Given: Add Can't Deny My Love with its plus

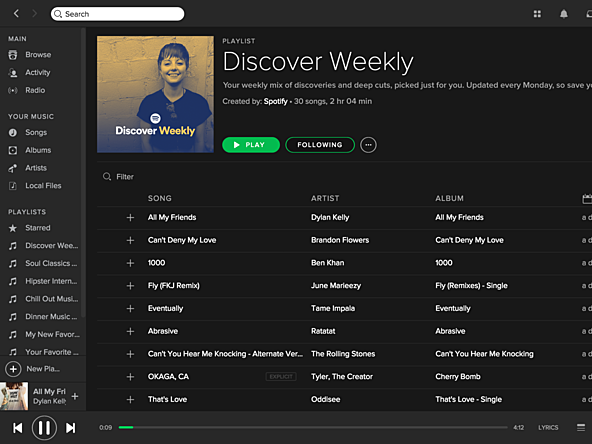Looking at the screenshot, I should (130, 240).
